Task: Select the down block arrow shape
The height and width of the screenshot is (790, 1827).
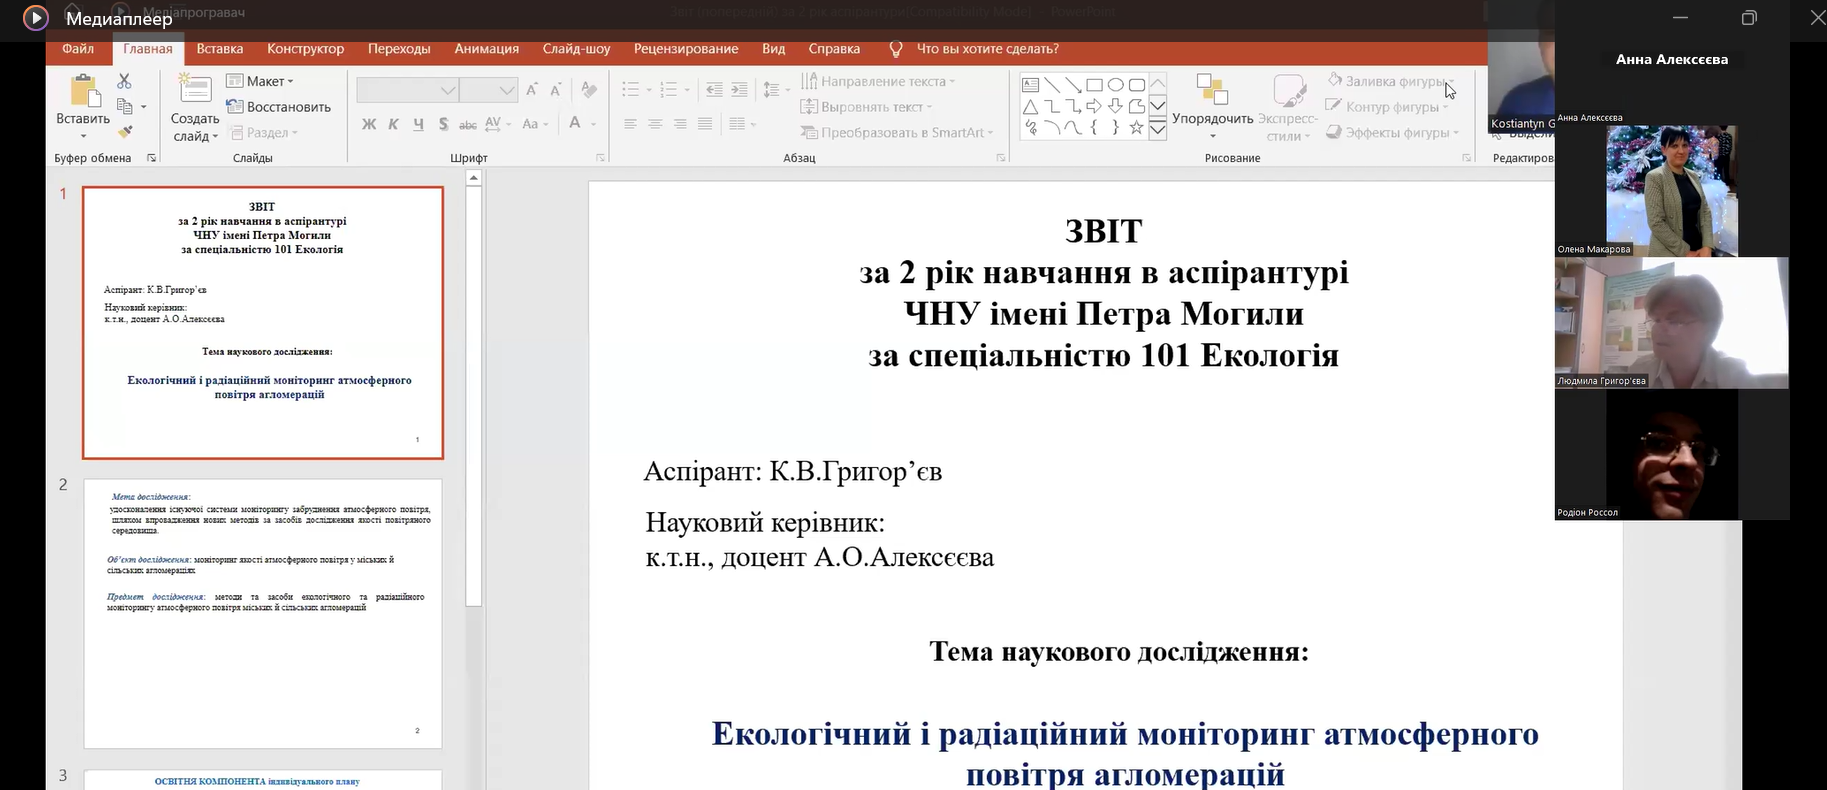Action: 1115,106
